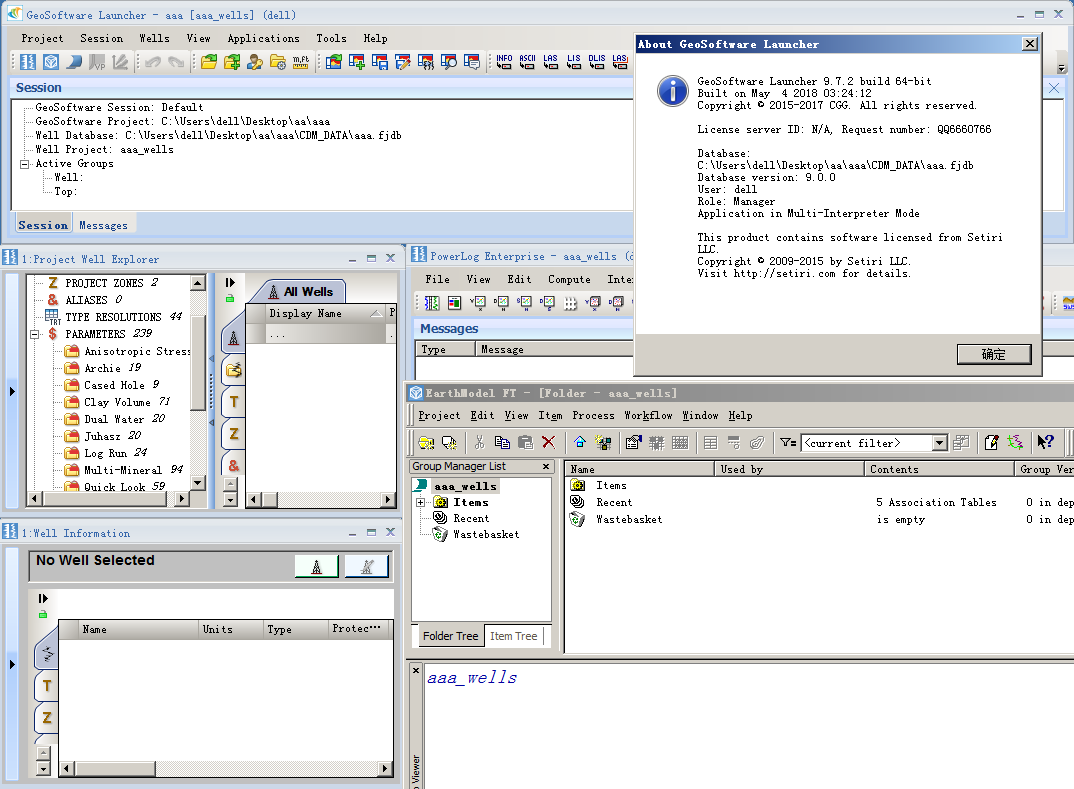Screen dimensions: 1074x789
Task: Select TYPE RESOLUTIONS tree item
Action: [x=114, y=316]
